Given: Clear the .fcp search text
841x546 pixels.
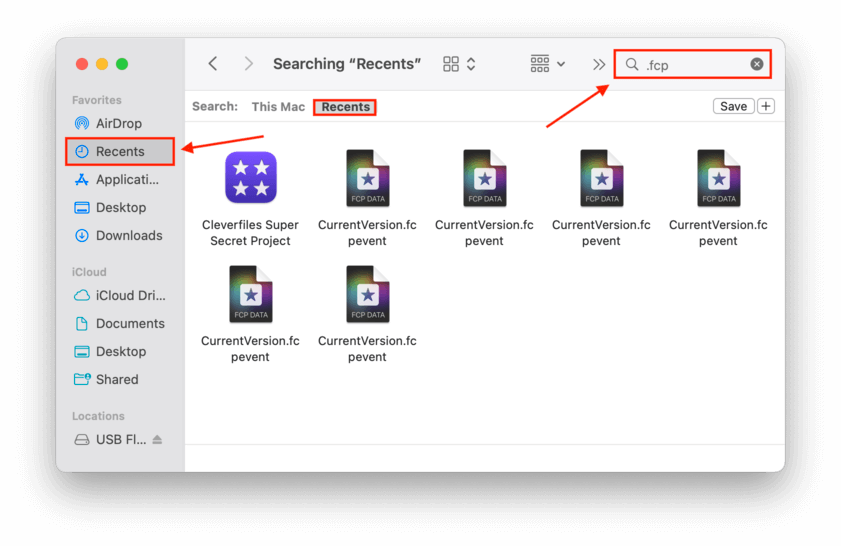Looking at the screenshot, I should coord(757,64).
